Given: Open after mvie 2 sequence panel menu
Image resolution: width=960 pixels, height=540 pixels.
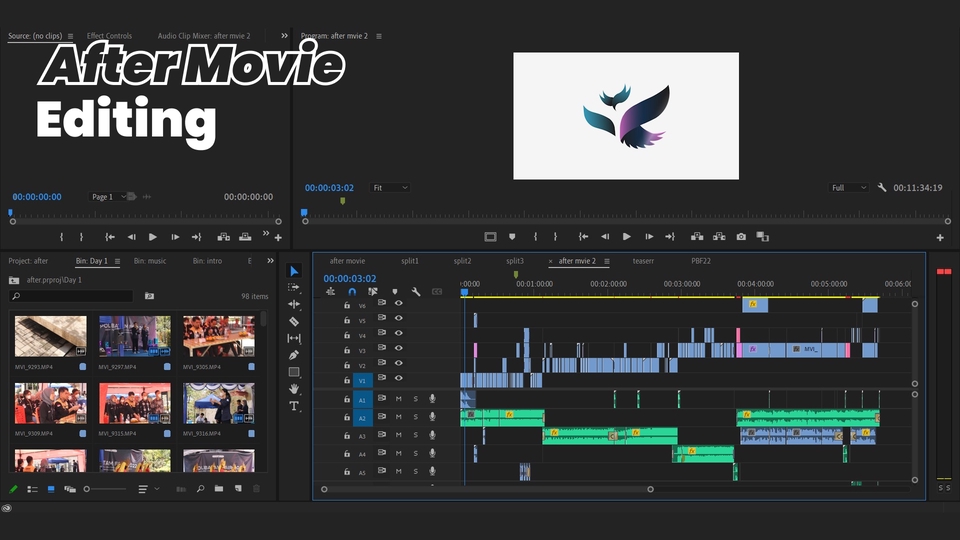Looking at the screenshot, I should [x=607, y=261].
